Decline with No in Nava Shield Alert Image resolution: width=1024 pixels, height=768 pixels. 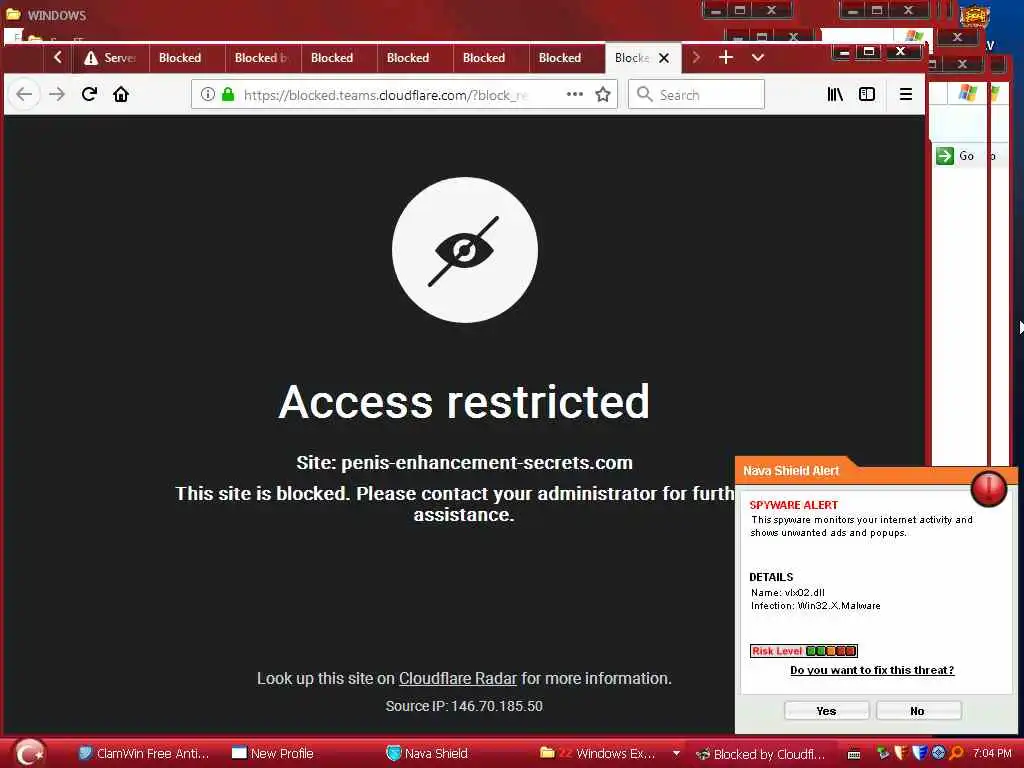tap(918, 711)
